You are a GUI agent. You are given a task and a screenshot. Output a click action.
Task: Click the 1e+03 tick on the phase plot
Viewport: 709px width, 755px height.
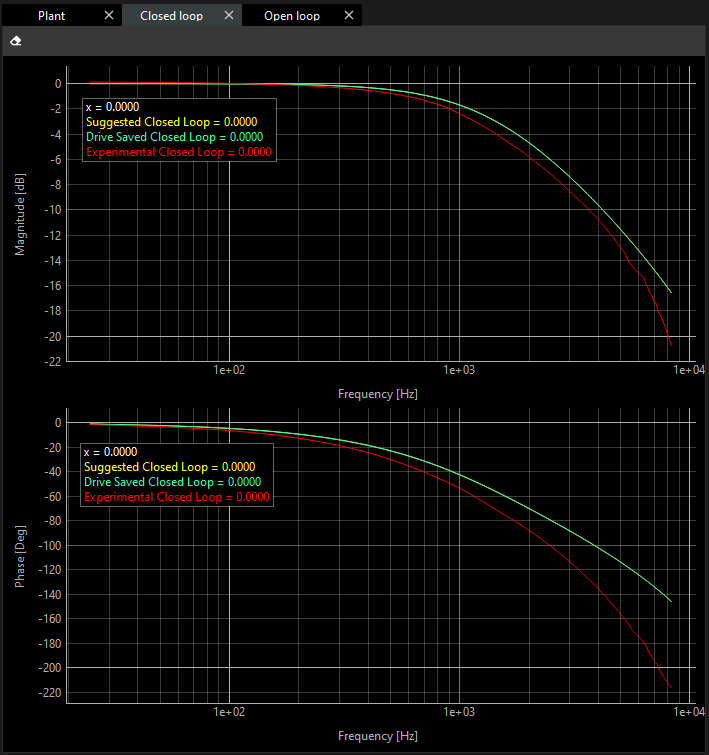click(x=458, y=712)
